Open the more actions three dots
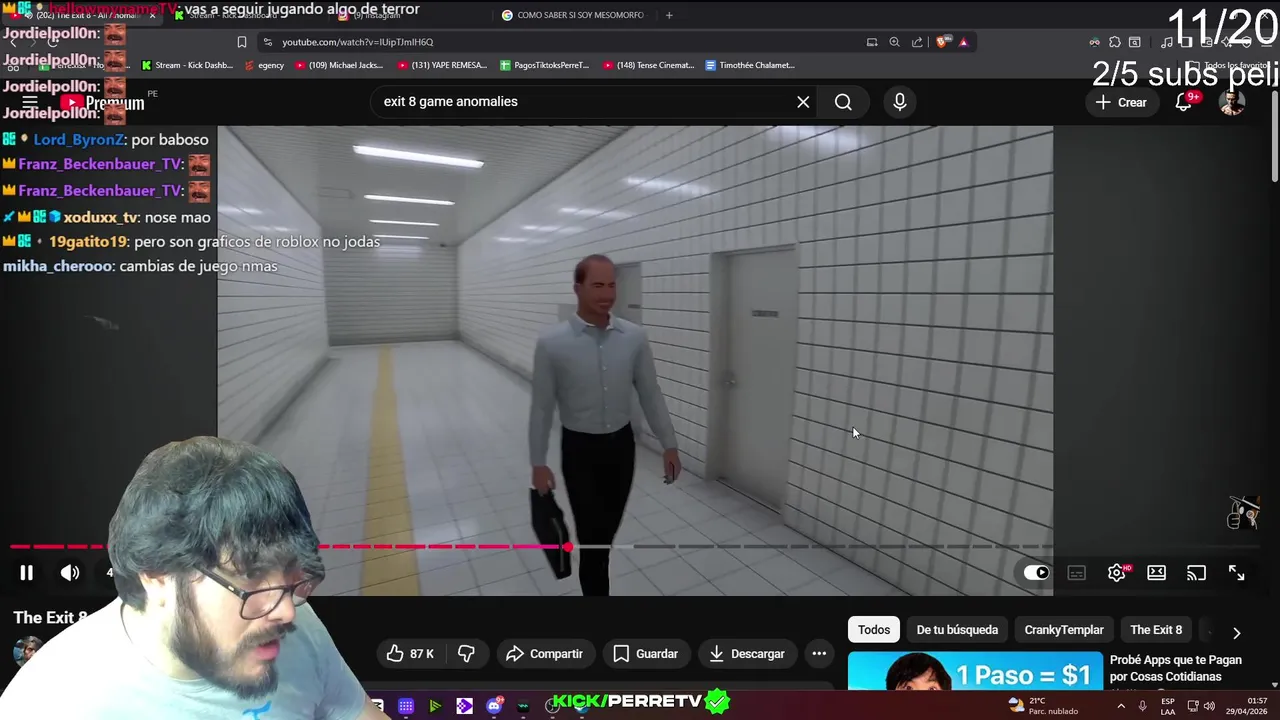Screen dimensions: 1280x720 point(819,654)
